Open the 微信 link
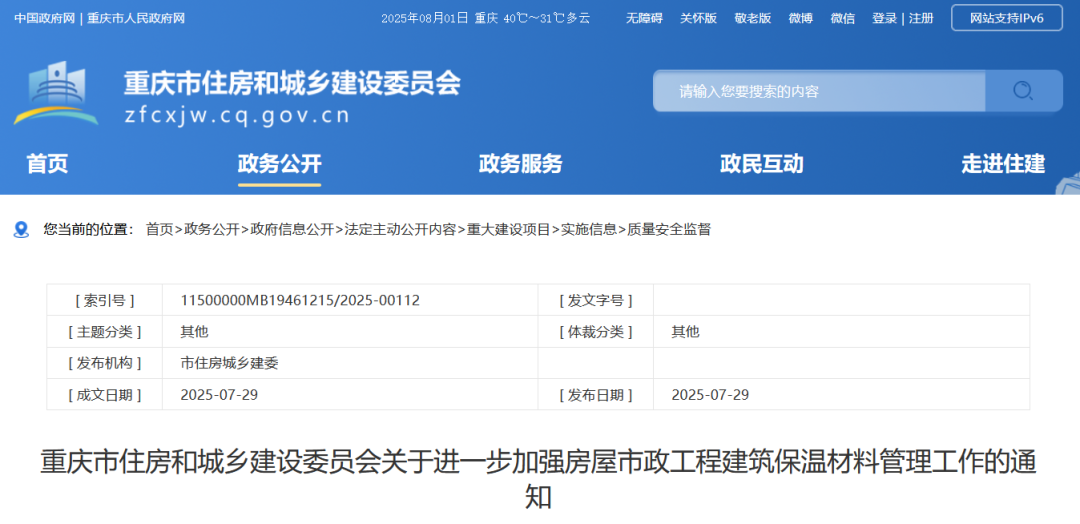The image size is (1080, 524). pos(842,18)
